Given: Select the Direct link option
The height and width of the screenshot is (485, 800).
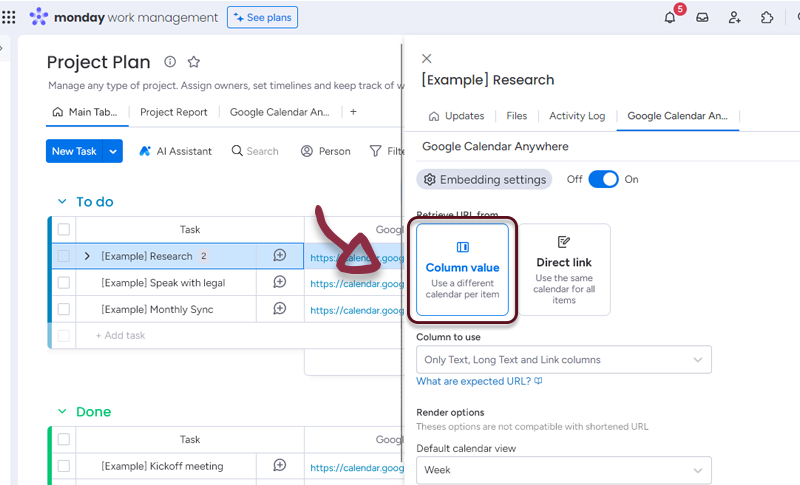Looking at the screenshot, I should [564, 269].
